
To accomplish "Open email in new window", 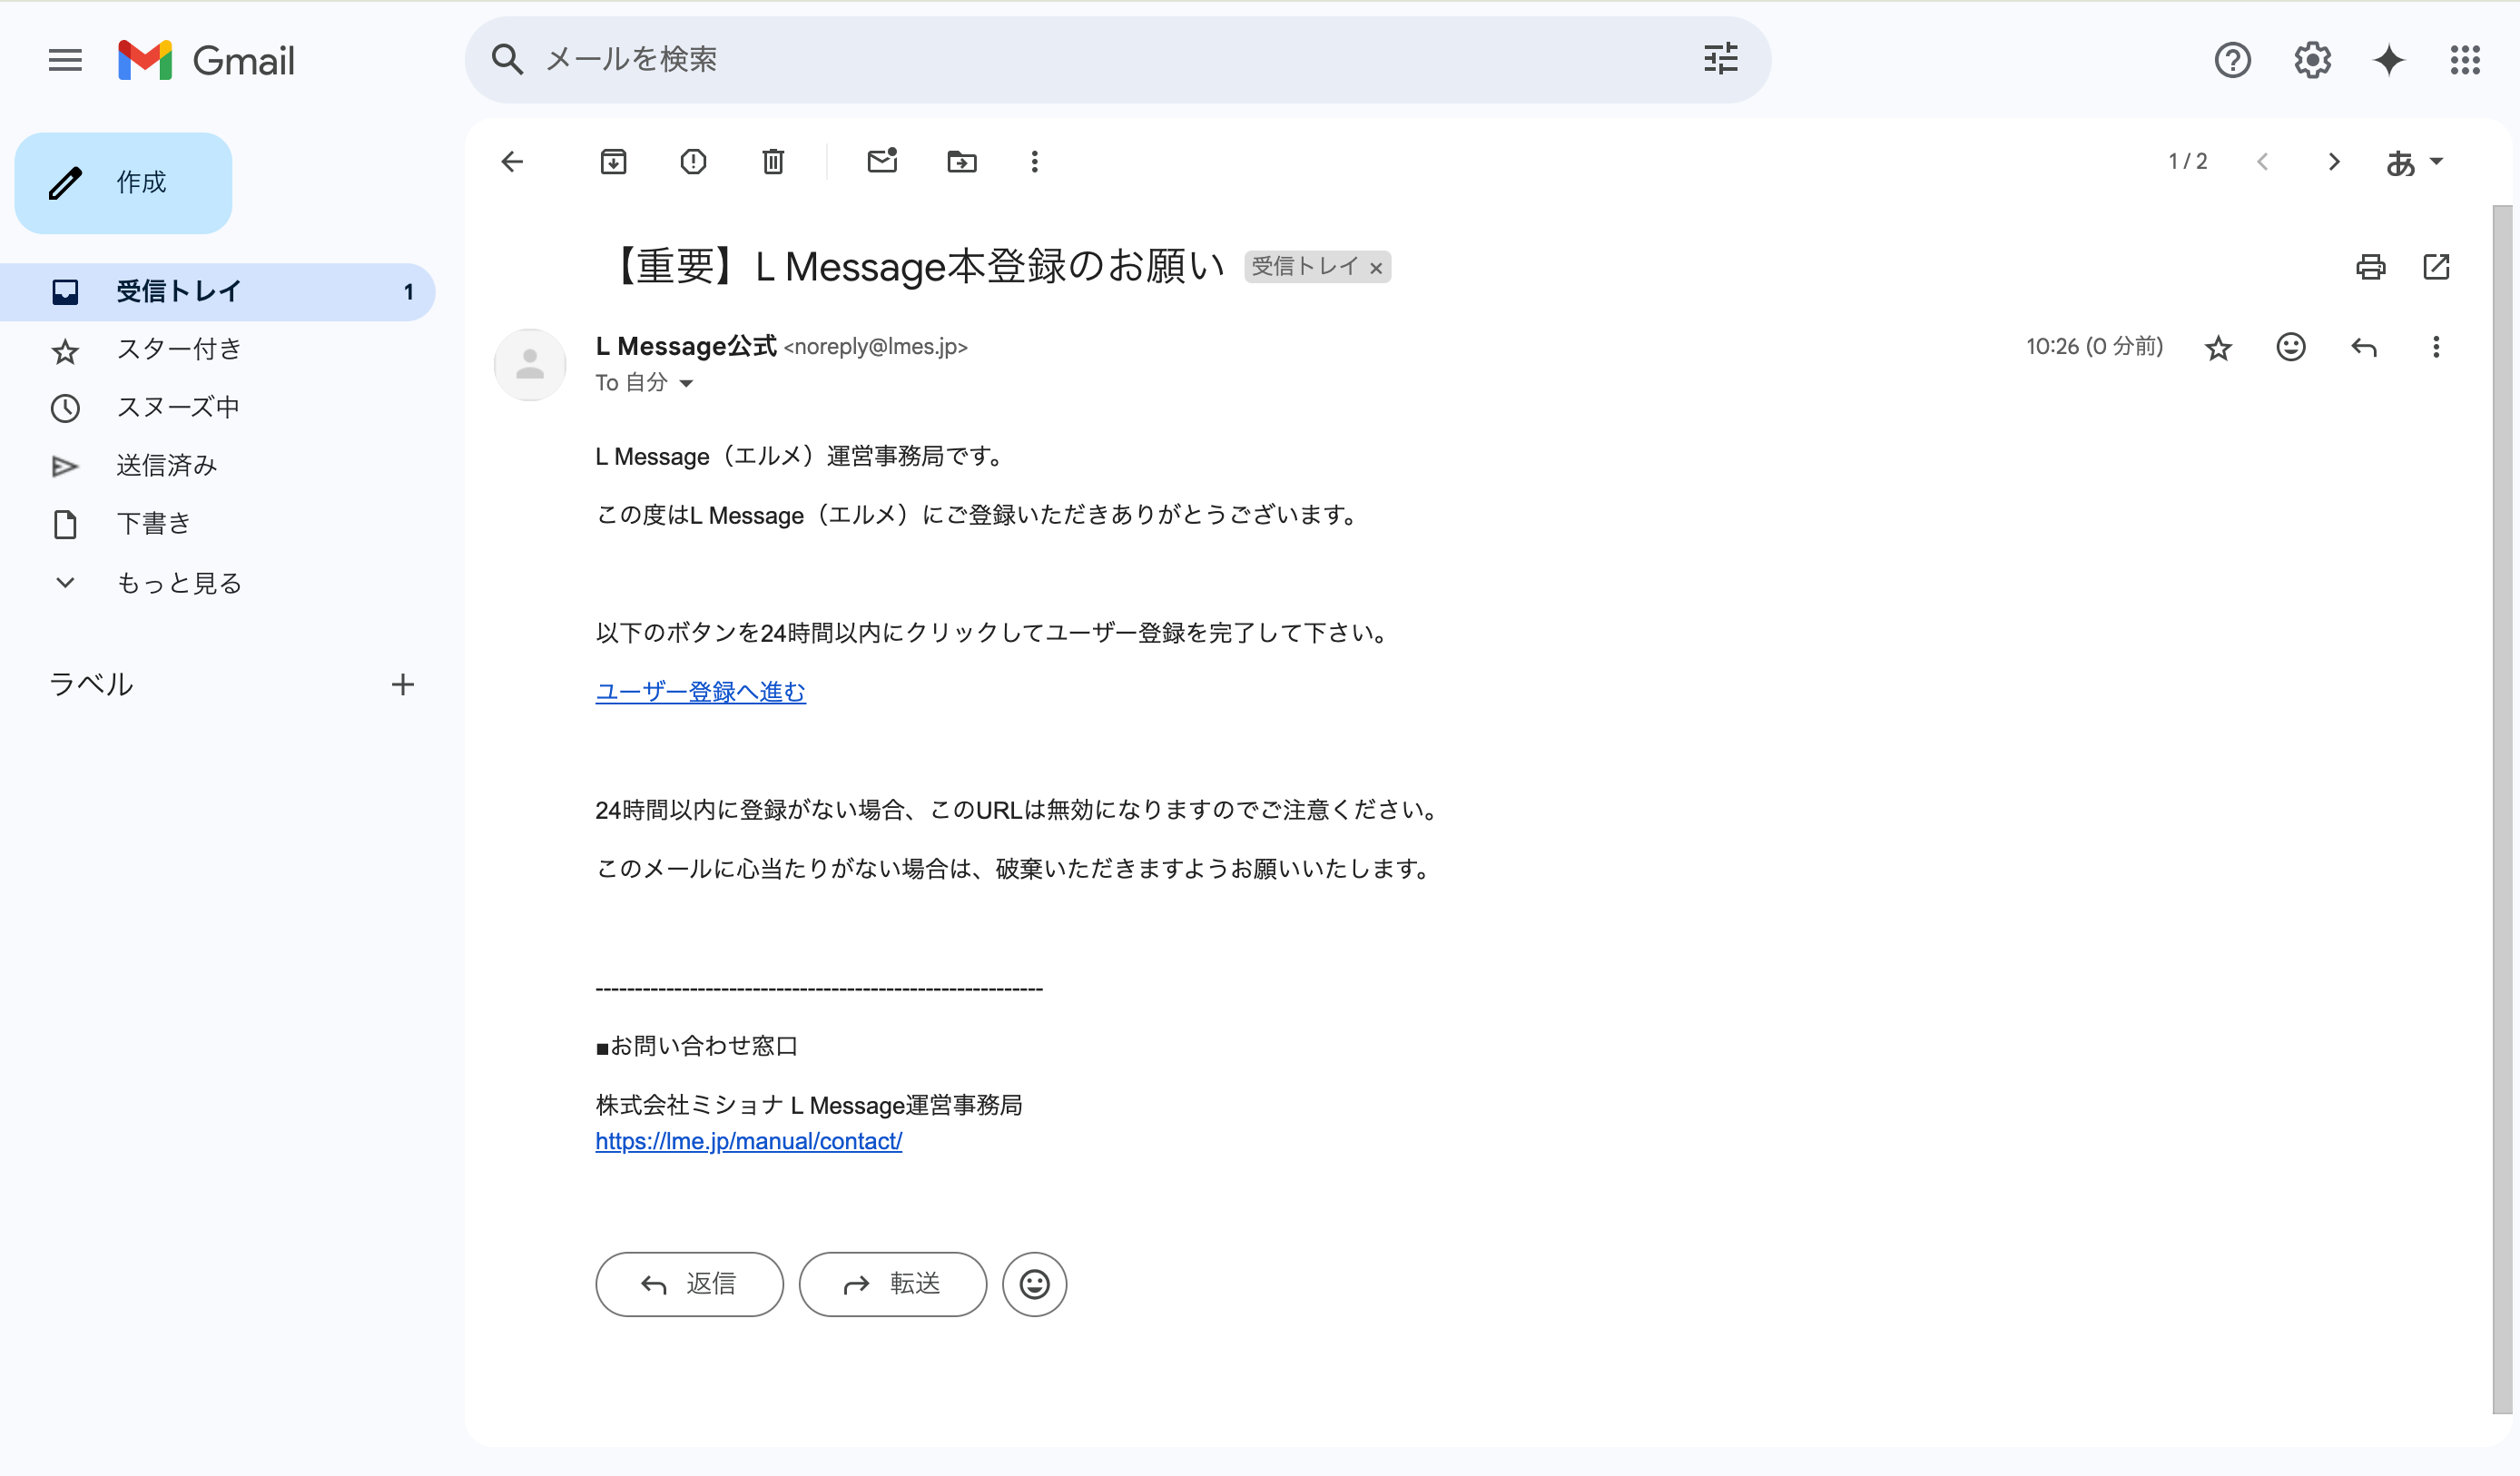I will 2436,267.
